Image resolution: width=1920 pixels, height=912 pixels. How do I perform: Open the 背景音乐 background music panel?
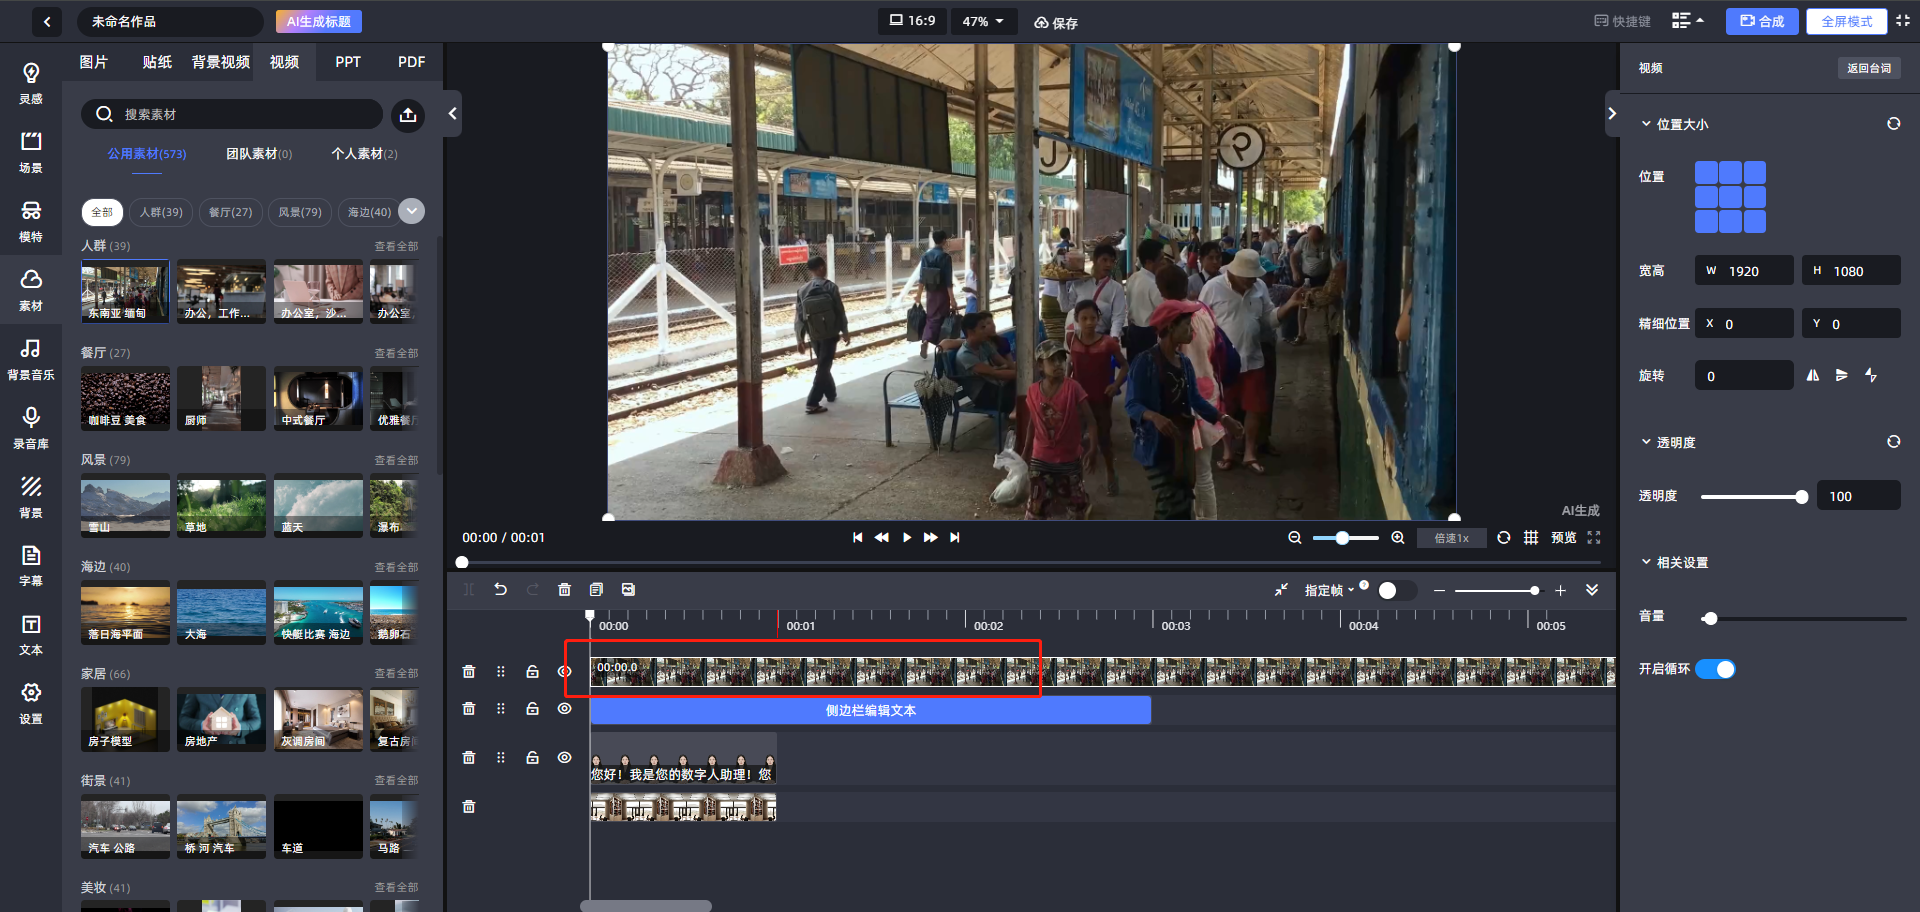31,359
